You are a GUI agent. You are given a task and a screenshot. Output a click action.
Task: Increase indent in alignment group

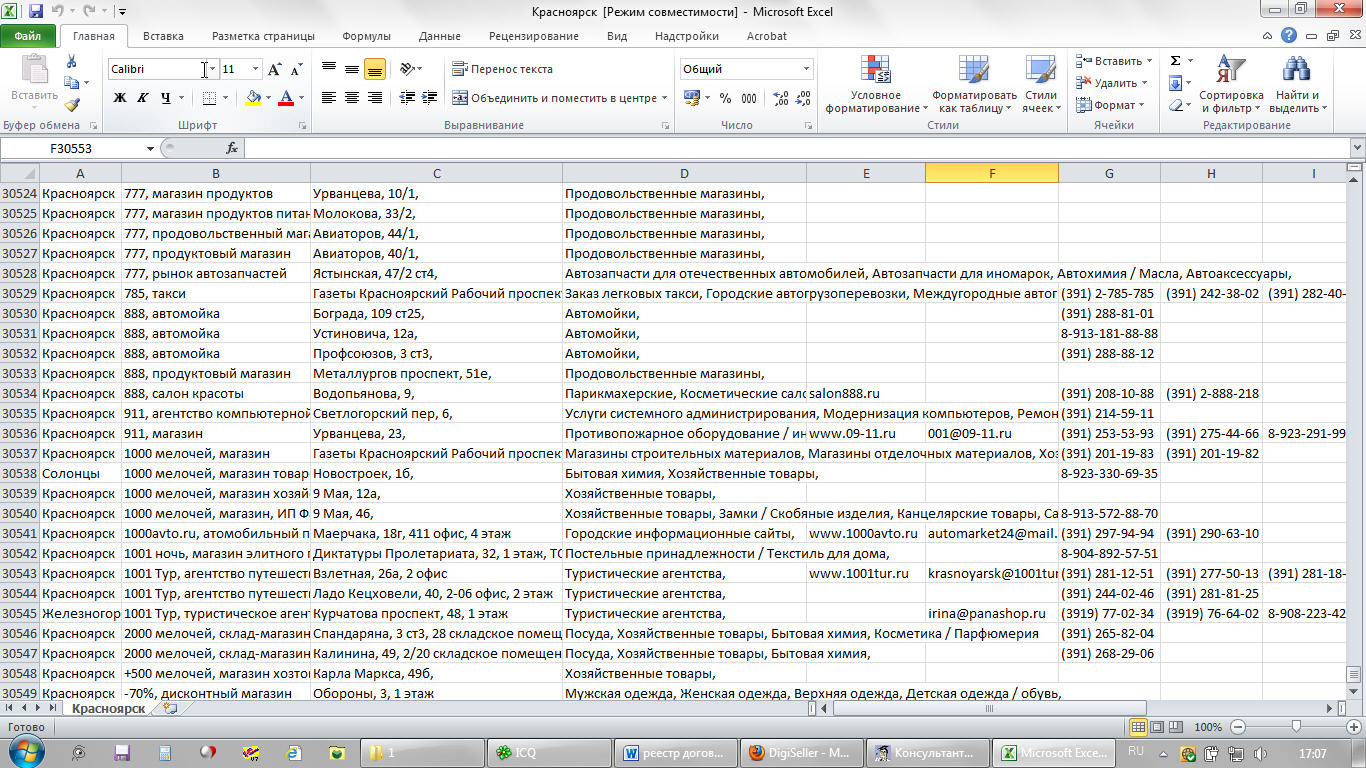click(430, 98)
